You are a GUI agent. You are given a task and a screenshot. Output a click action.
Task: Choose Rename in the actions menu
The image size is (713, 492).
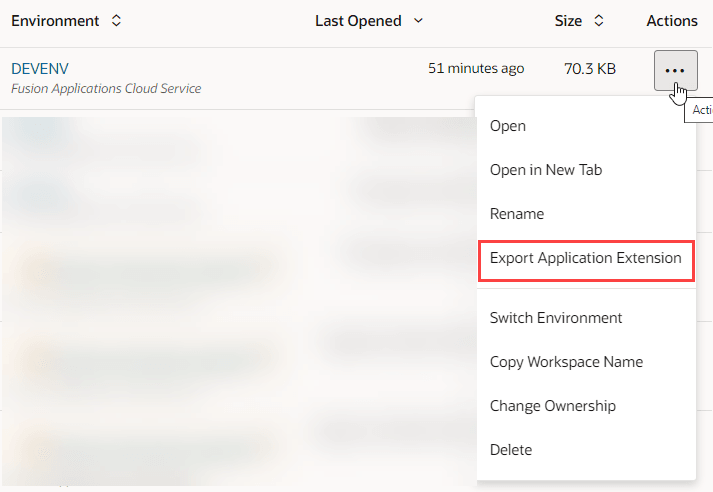517,214
